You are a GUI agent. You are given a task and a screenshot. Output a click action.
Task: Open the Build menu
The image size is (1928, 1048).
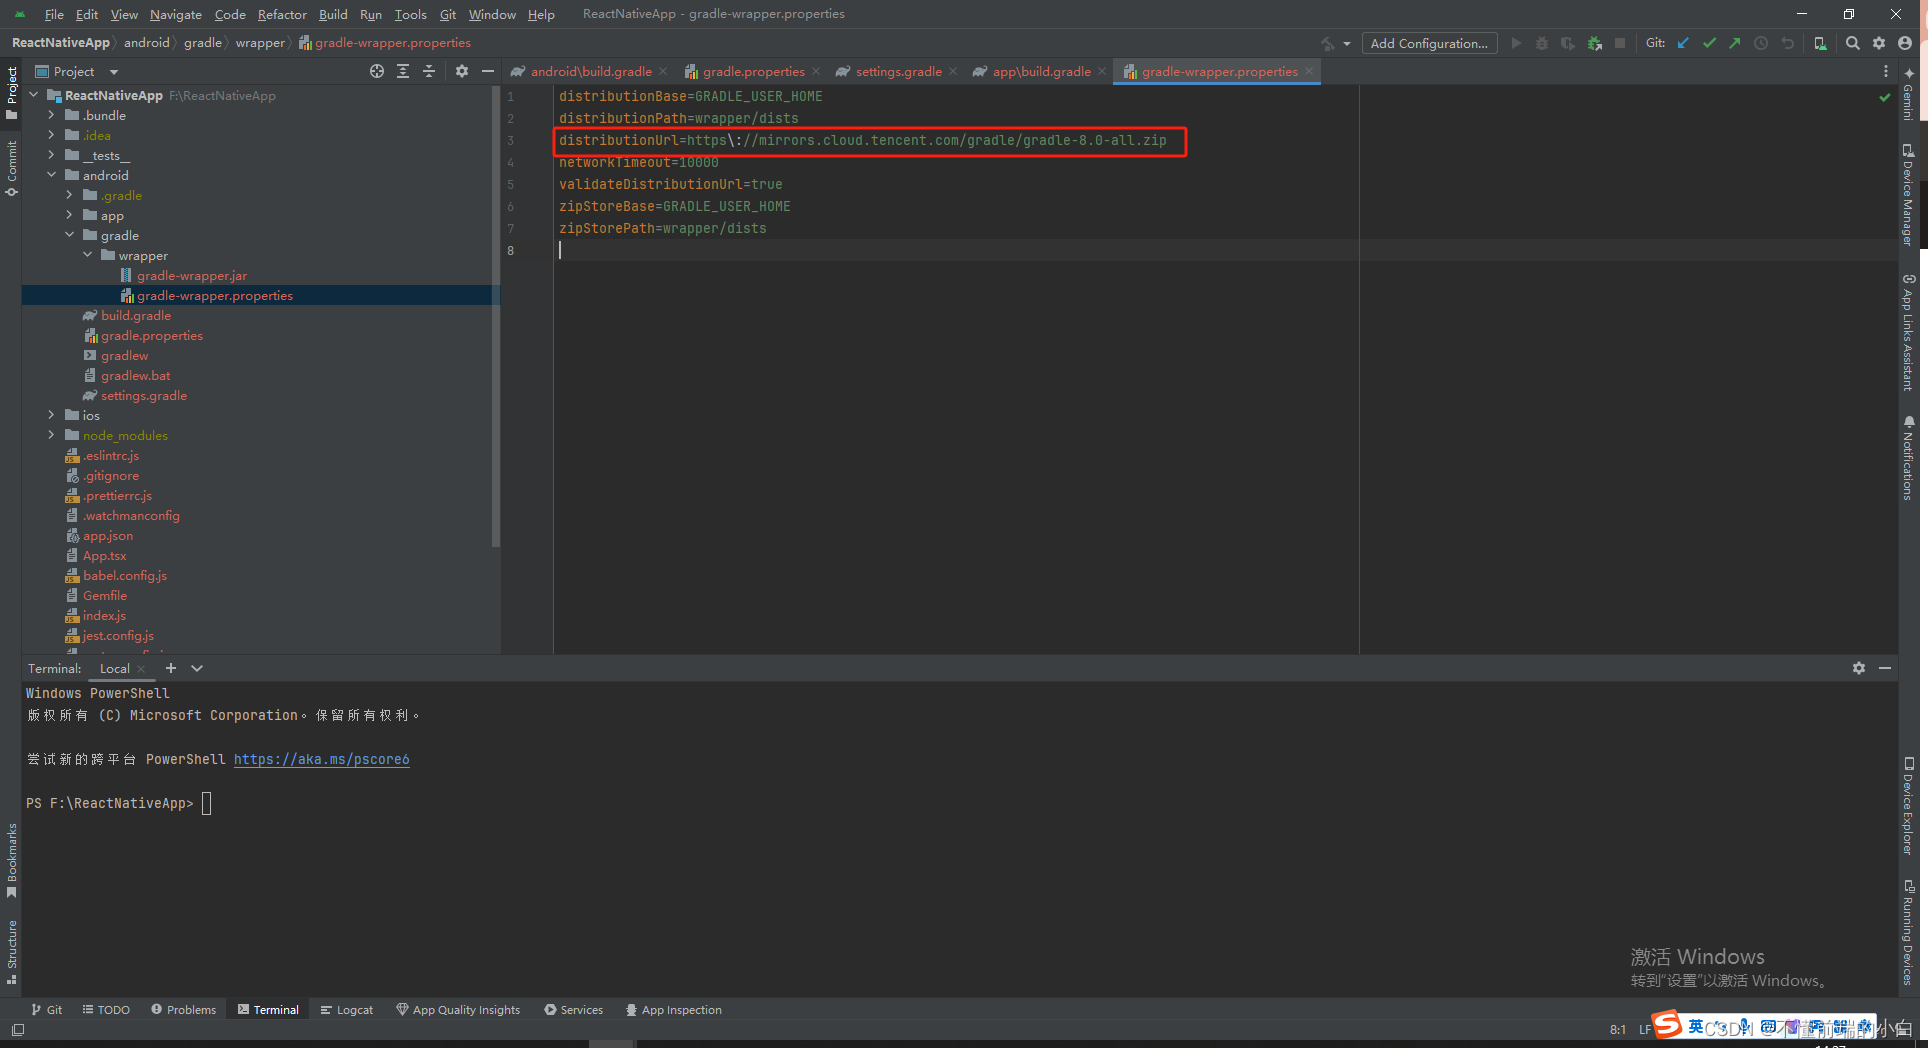pos(333,14)
